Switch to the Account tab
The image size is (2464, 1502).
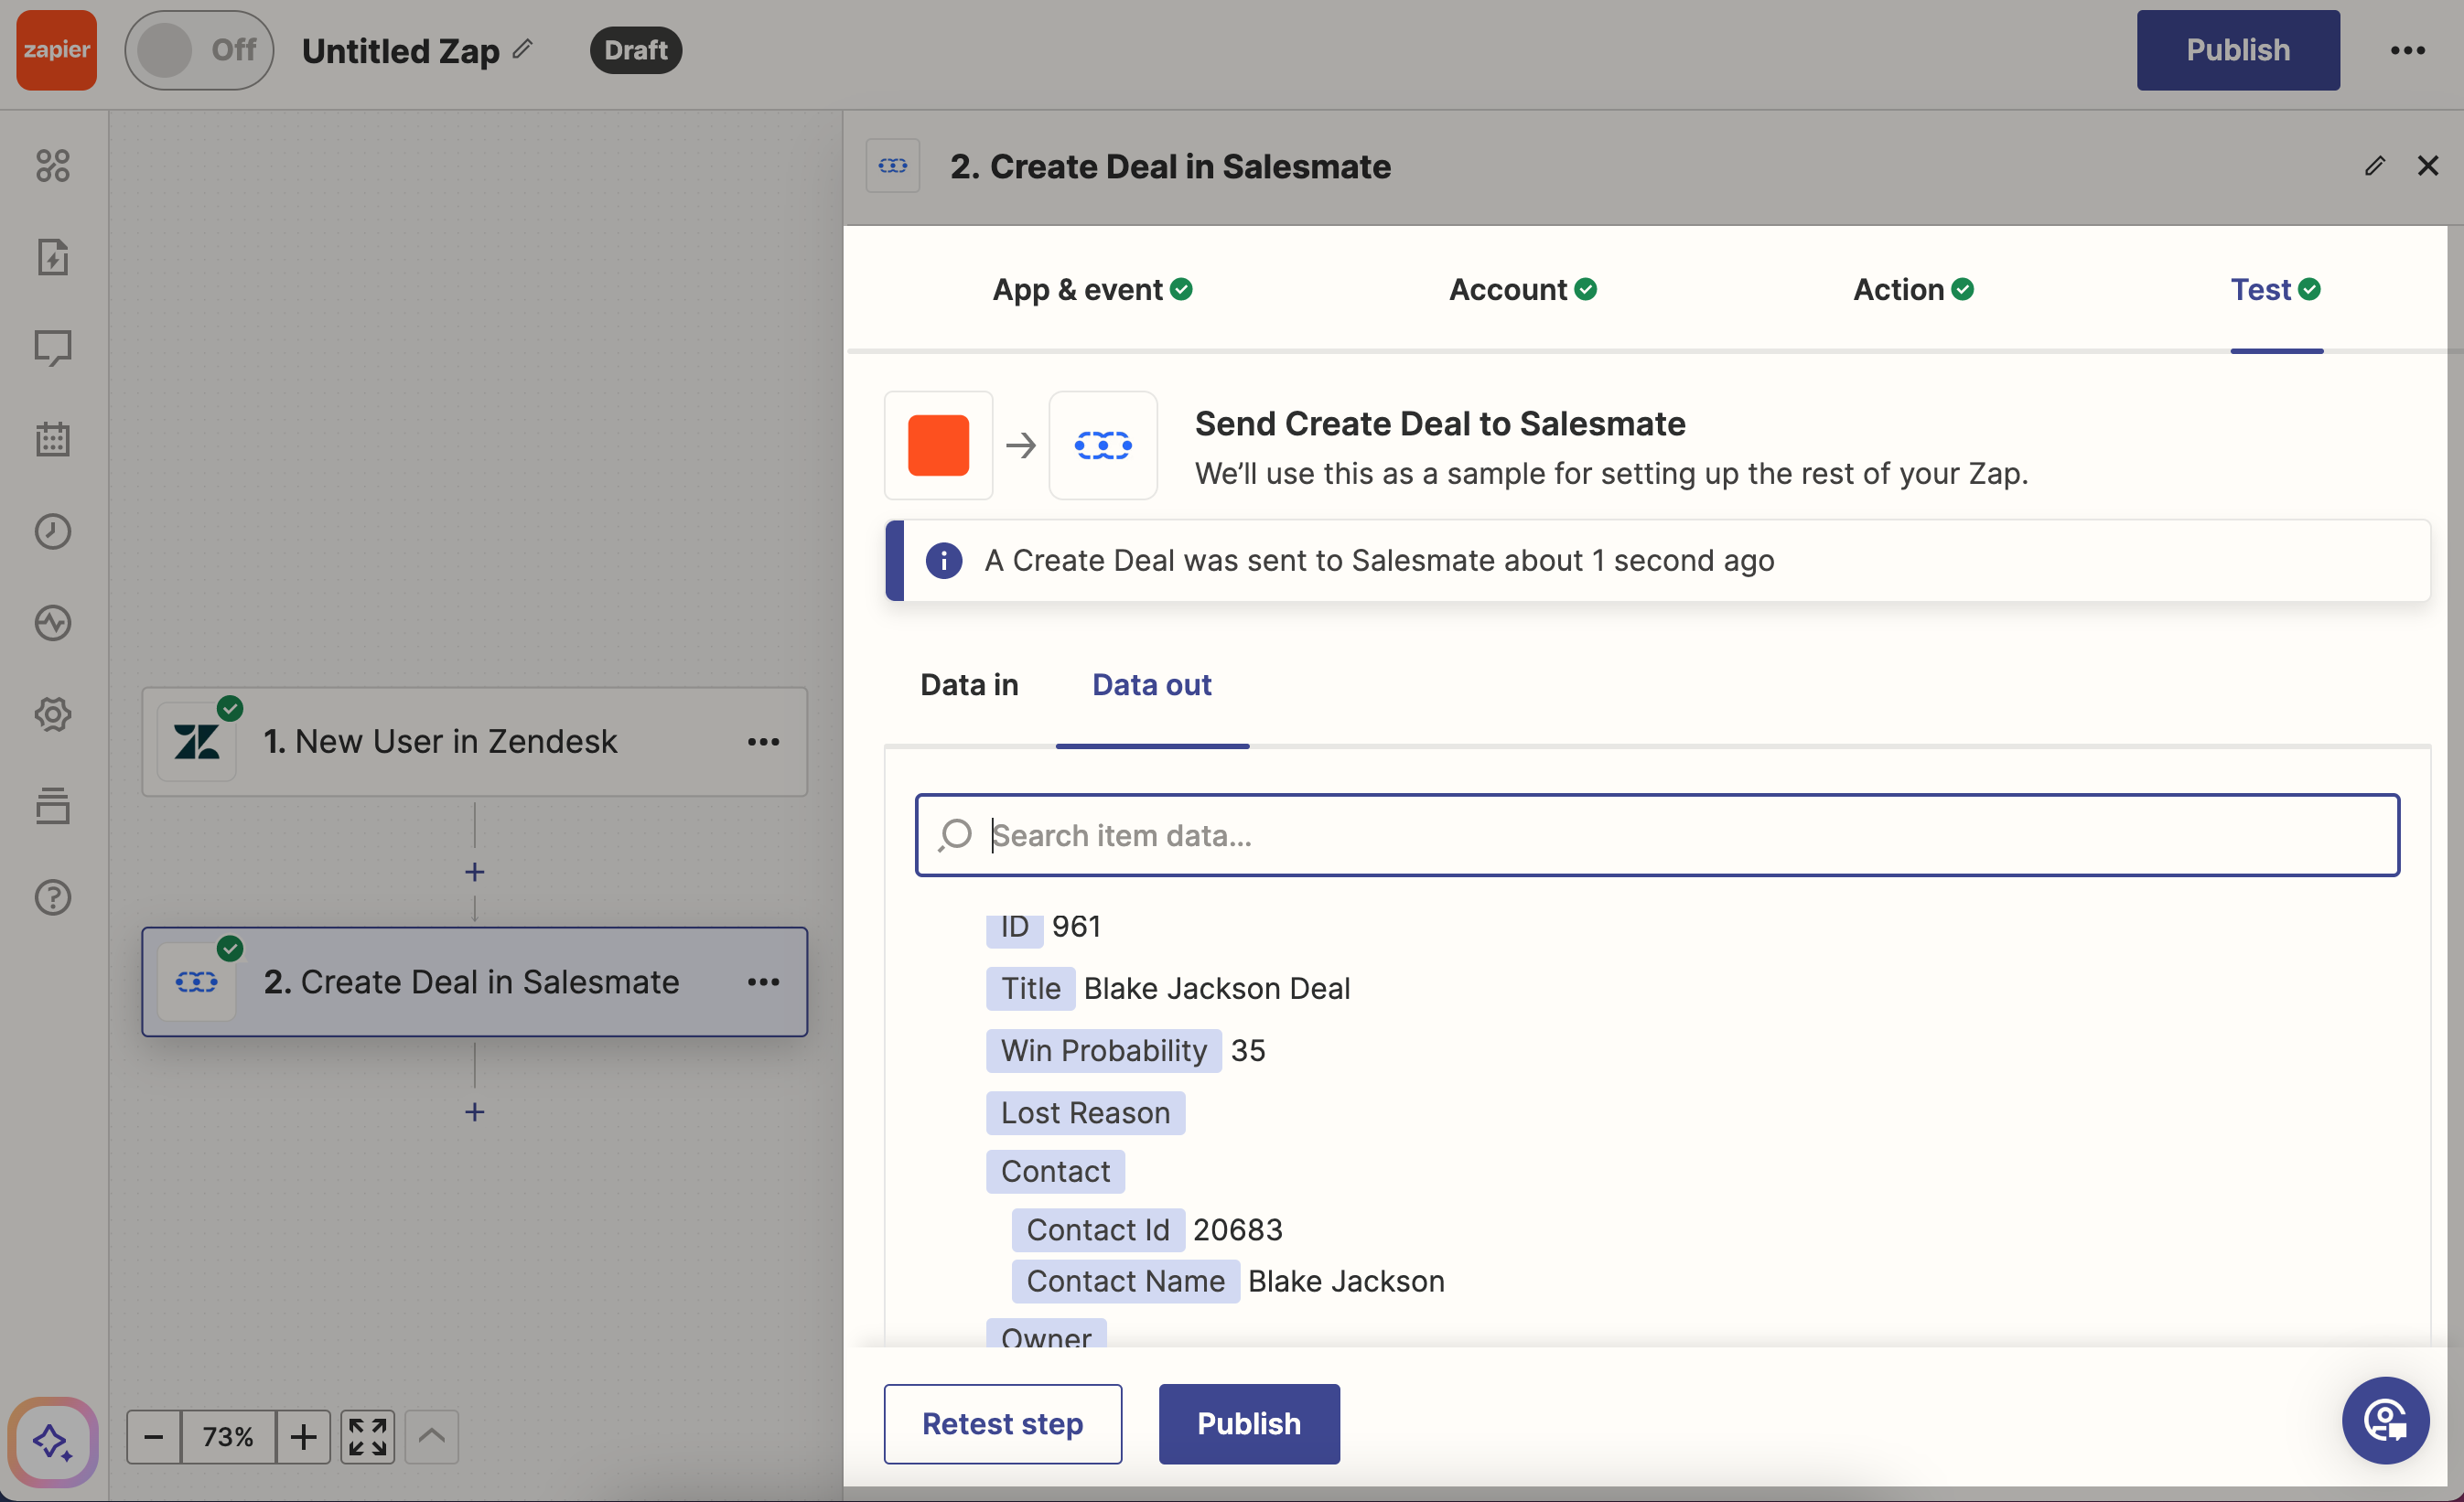[x=1522, y=290]
